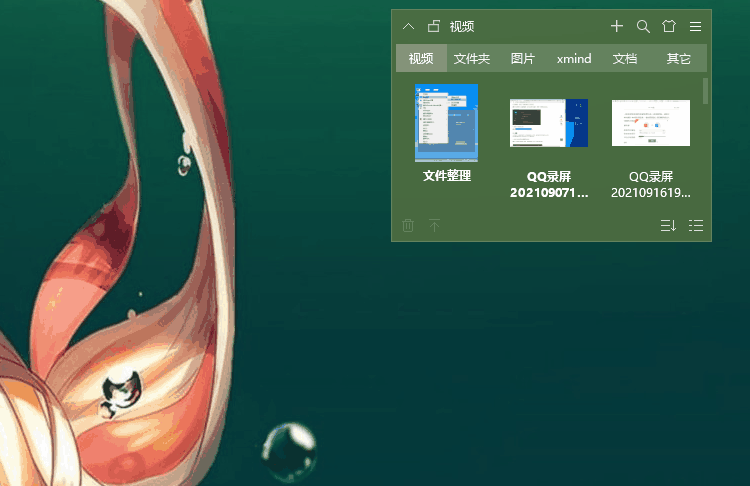The width and height of the screenshot is (750, 486).
Task: Click the lock/pin panel icon
Action: click(433, 26)
